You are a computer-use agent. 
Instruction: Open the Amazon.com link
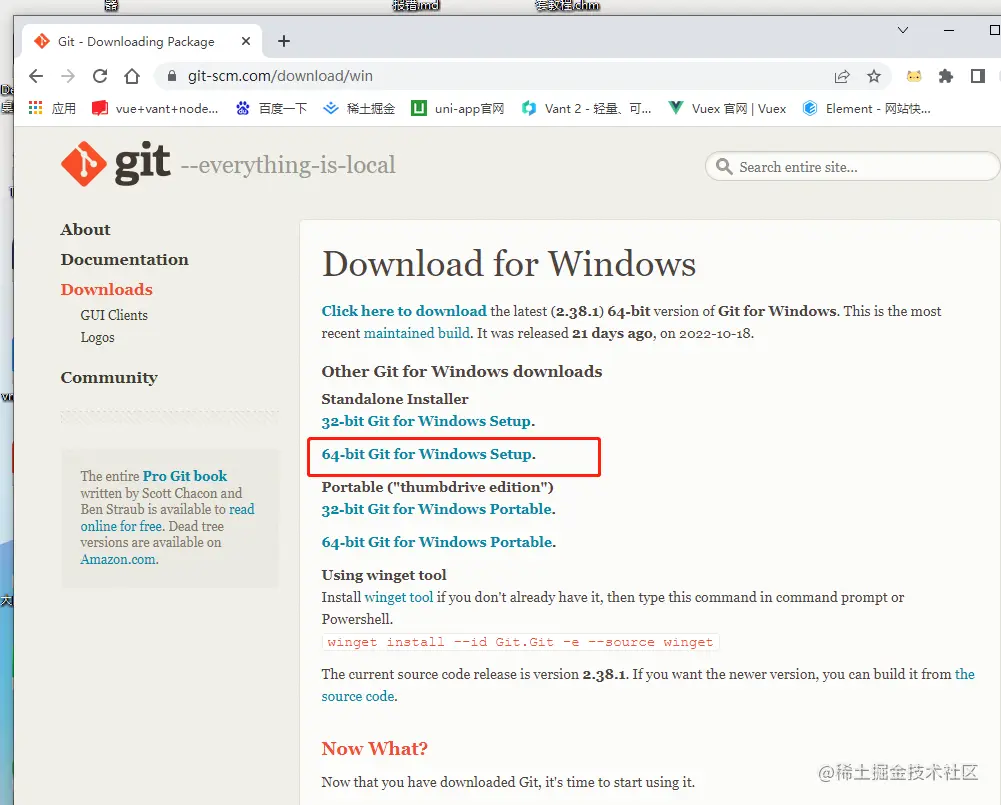click(x=118, y=559)
